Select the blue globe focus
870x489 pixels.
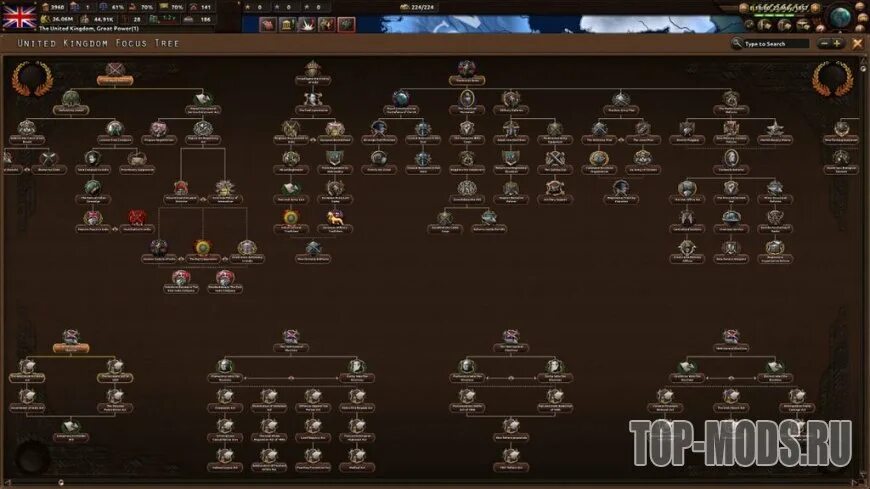[x=401, y=103]
